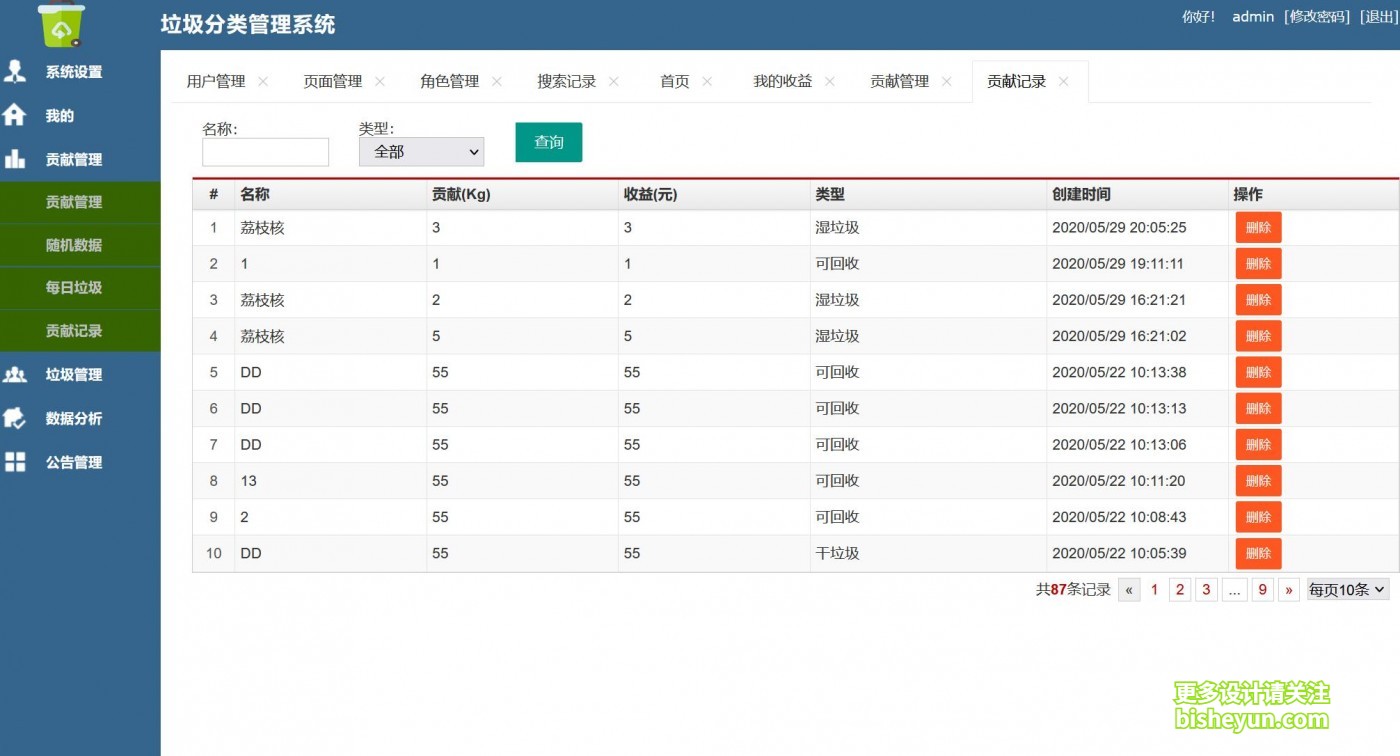
Task: Open the 类型 dropdown showing 全部
Action: (x=421, y=152)
